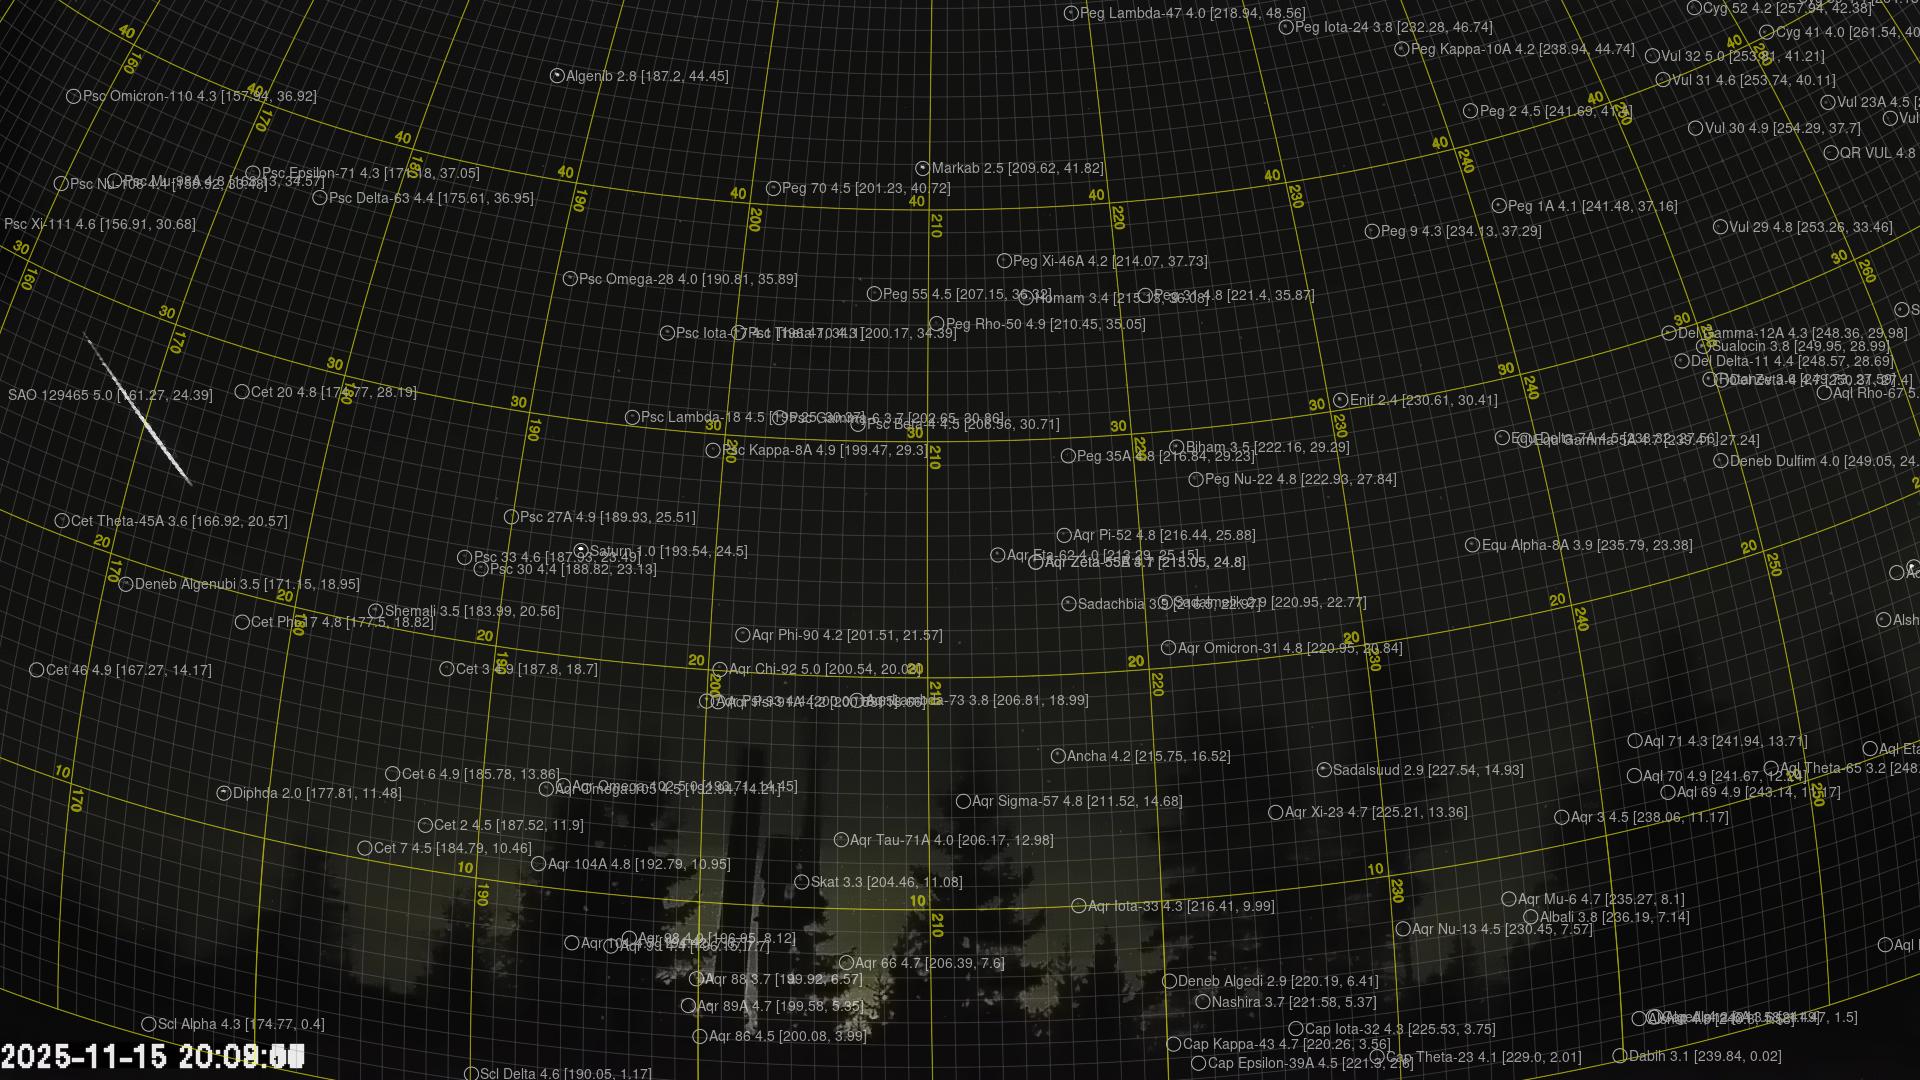1920x1080 pixels.
Task: Click the Markab star marker circle
Action: 922,169
